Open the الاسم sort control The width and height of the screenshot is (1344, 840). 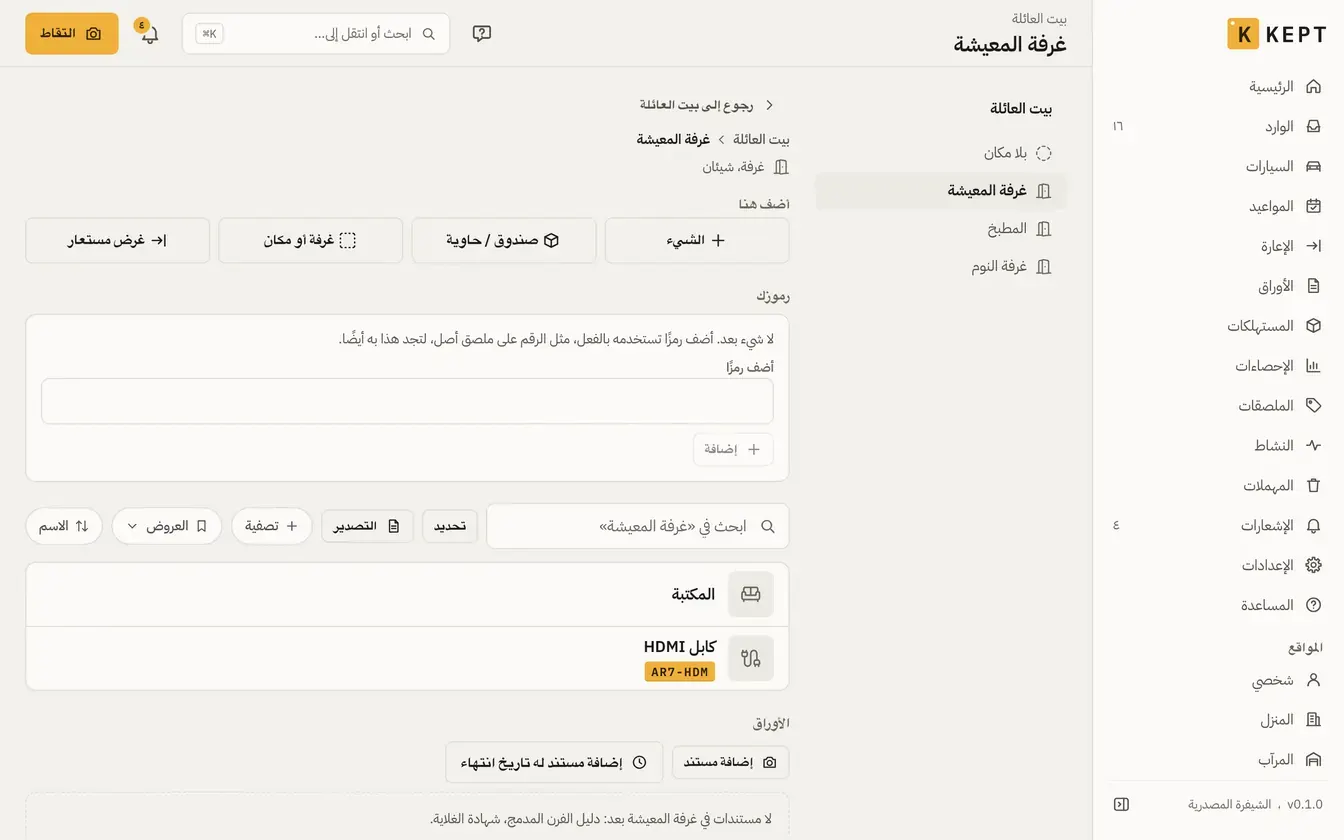click(64, 526)
